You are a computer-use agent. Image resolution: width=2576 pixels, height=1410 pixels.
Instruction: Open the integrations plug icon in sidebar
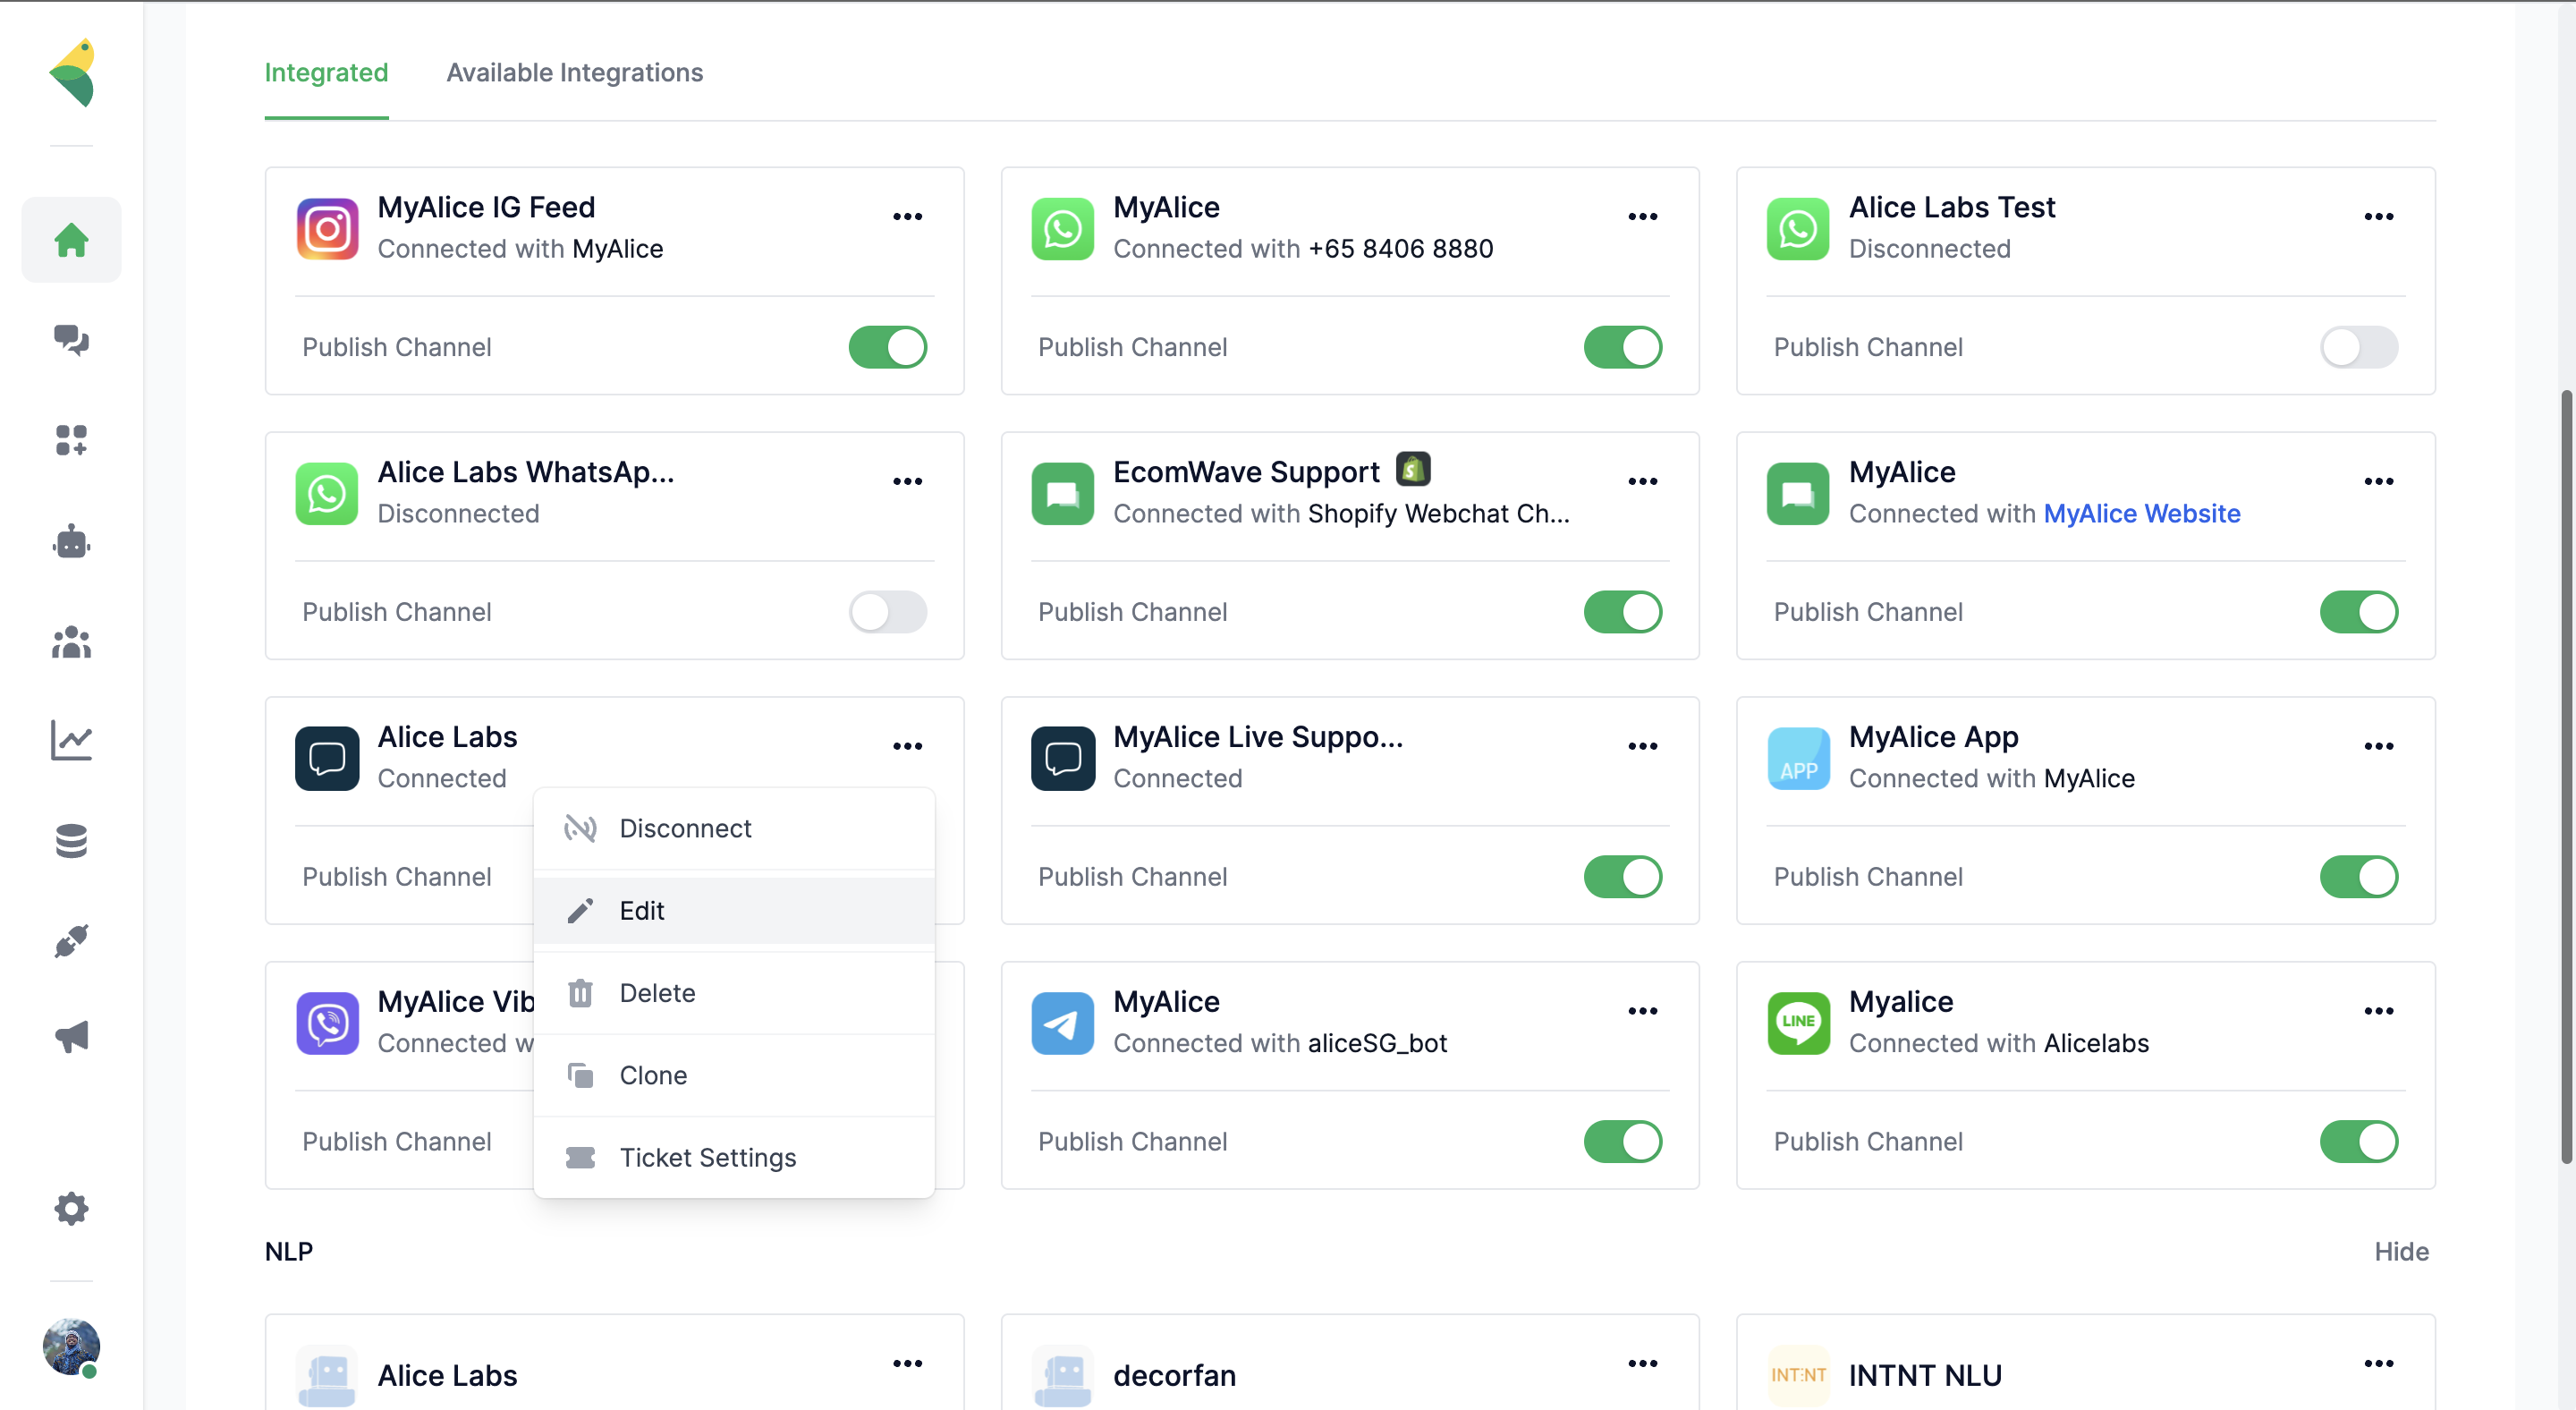(71, 941)
